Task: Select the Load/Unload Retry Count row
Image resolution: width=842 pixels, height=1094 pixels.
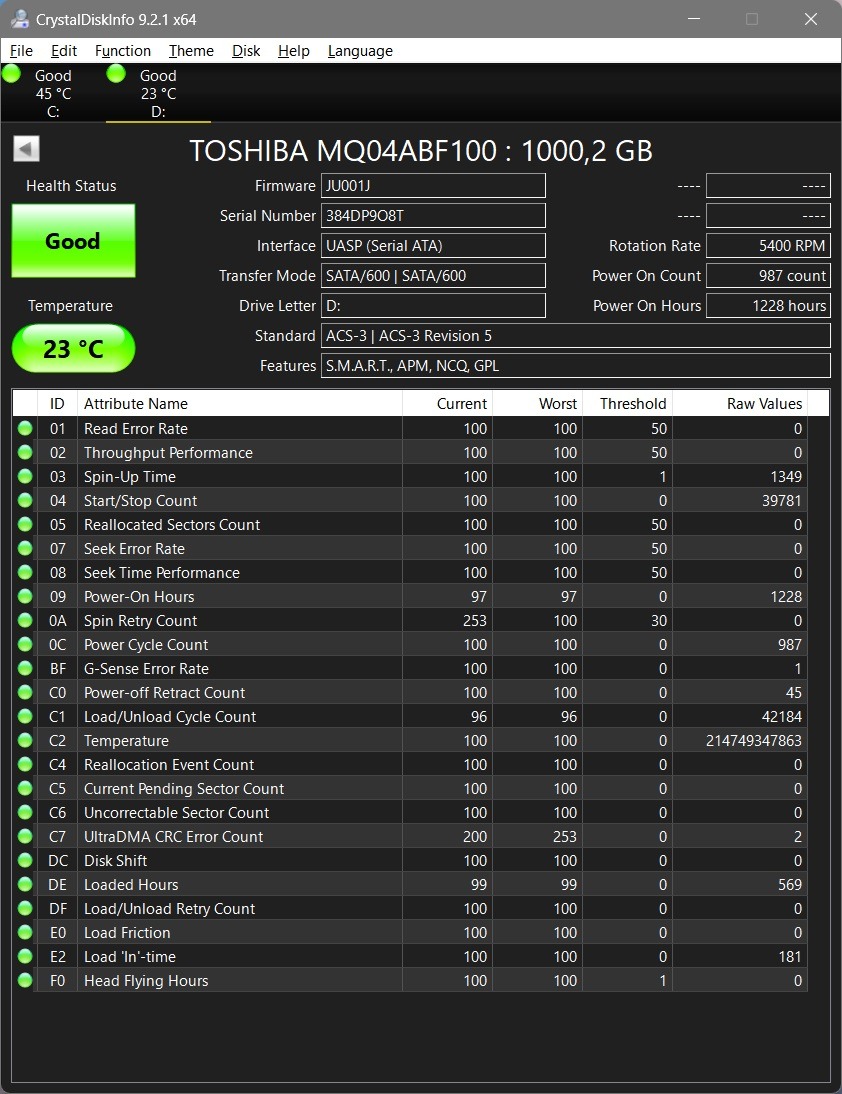Action: (x=410, y=908)
